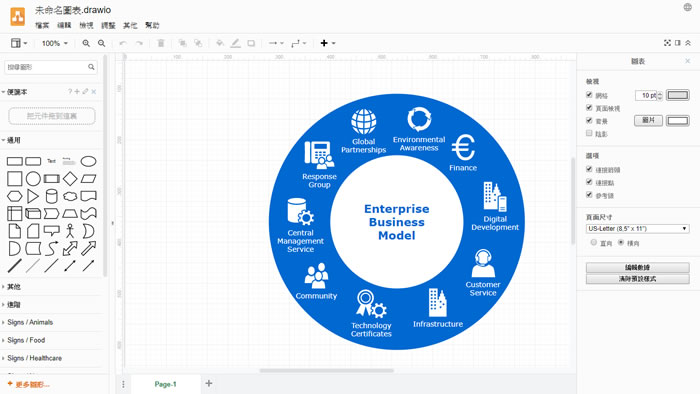
Task: Click the zoom in magnifier icon
Action: click(x=86, y=43)
